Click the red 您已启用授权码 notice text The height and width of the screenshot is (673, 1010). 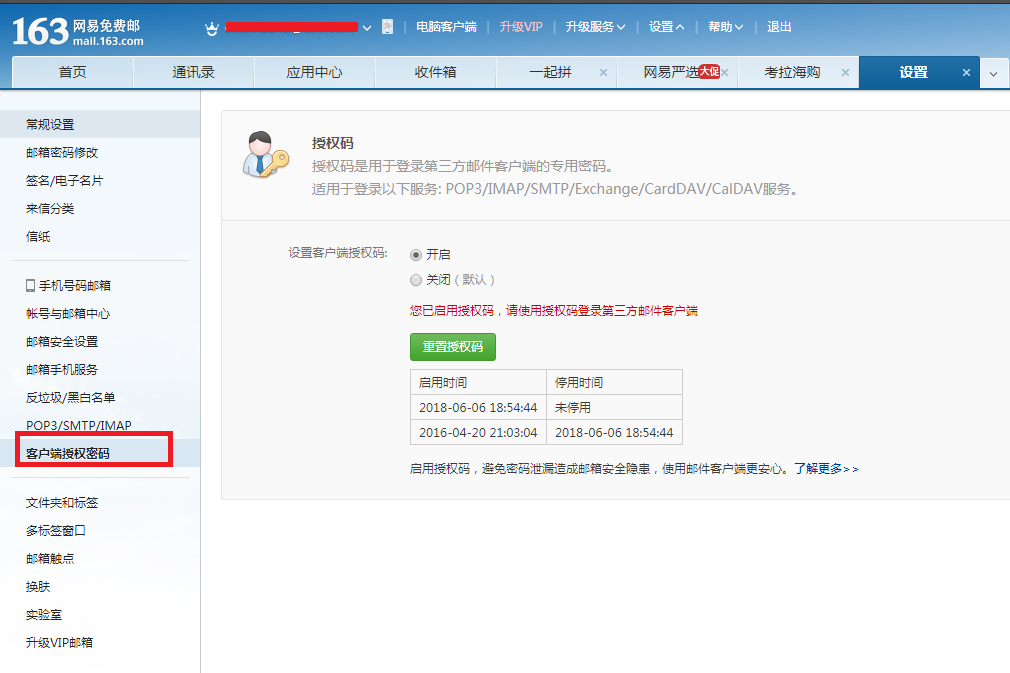[553, 311]
